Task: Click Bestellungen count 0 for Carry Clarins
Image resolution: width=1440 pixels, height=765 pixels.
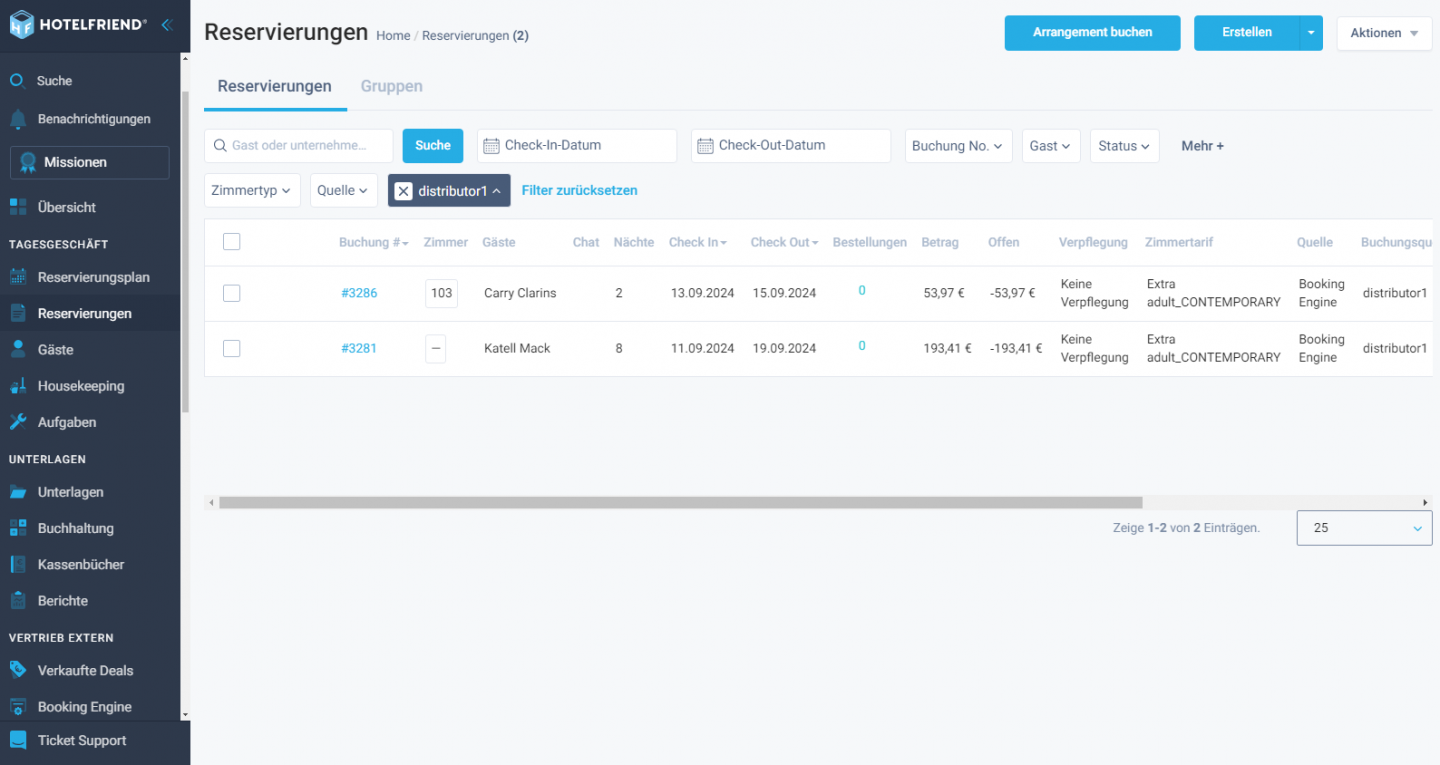Action: 862,291
